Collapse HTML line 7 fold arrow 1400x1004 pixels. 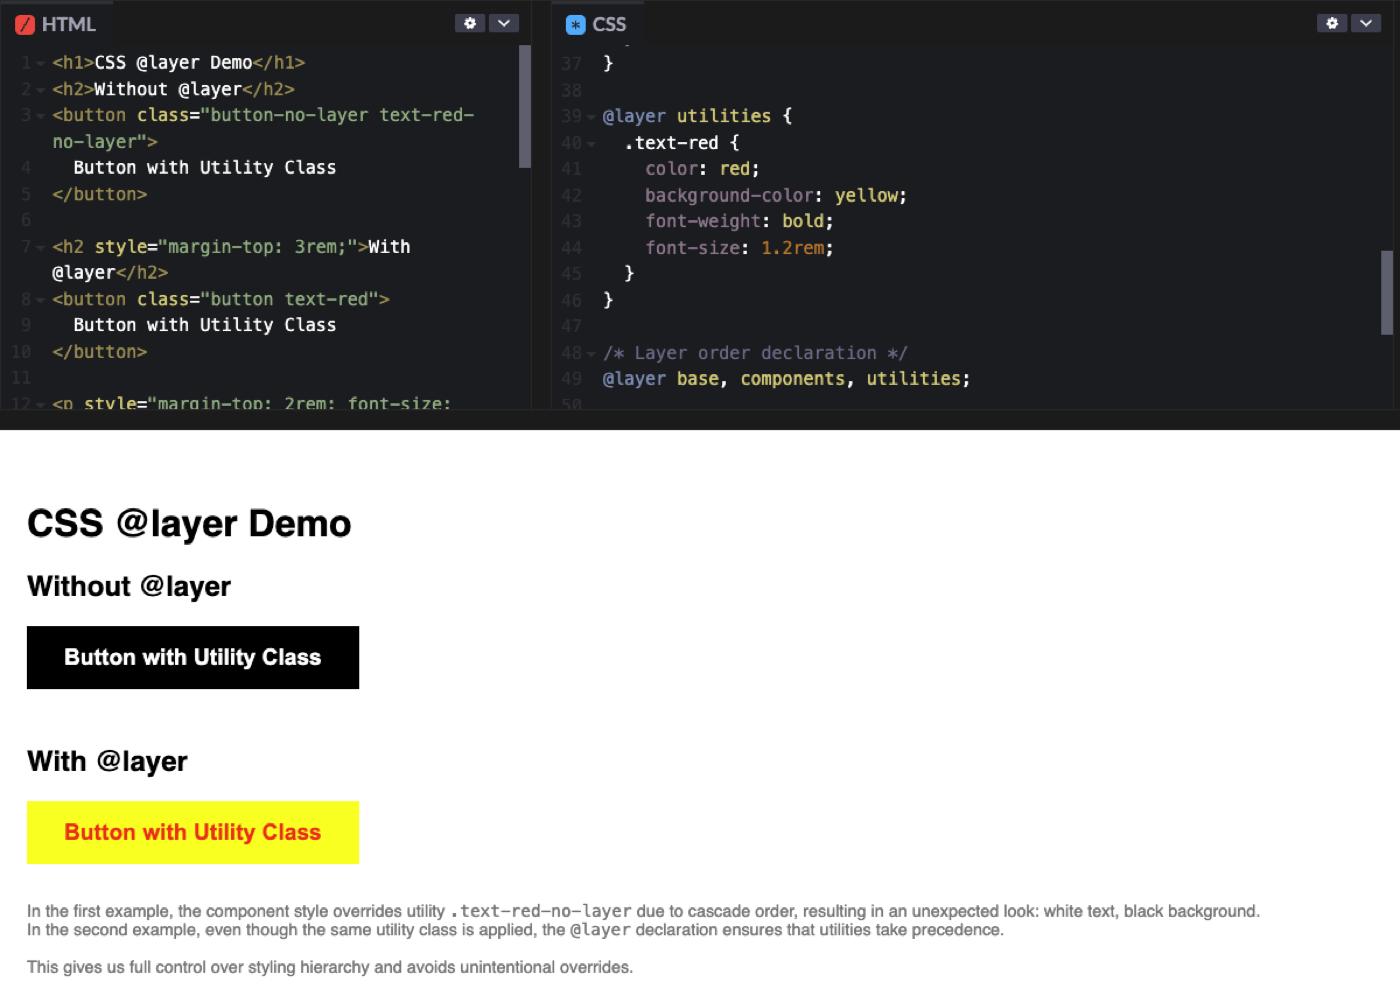[x=40, y=247]
